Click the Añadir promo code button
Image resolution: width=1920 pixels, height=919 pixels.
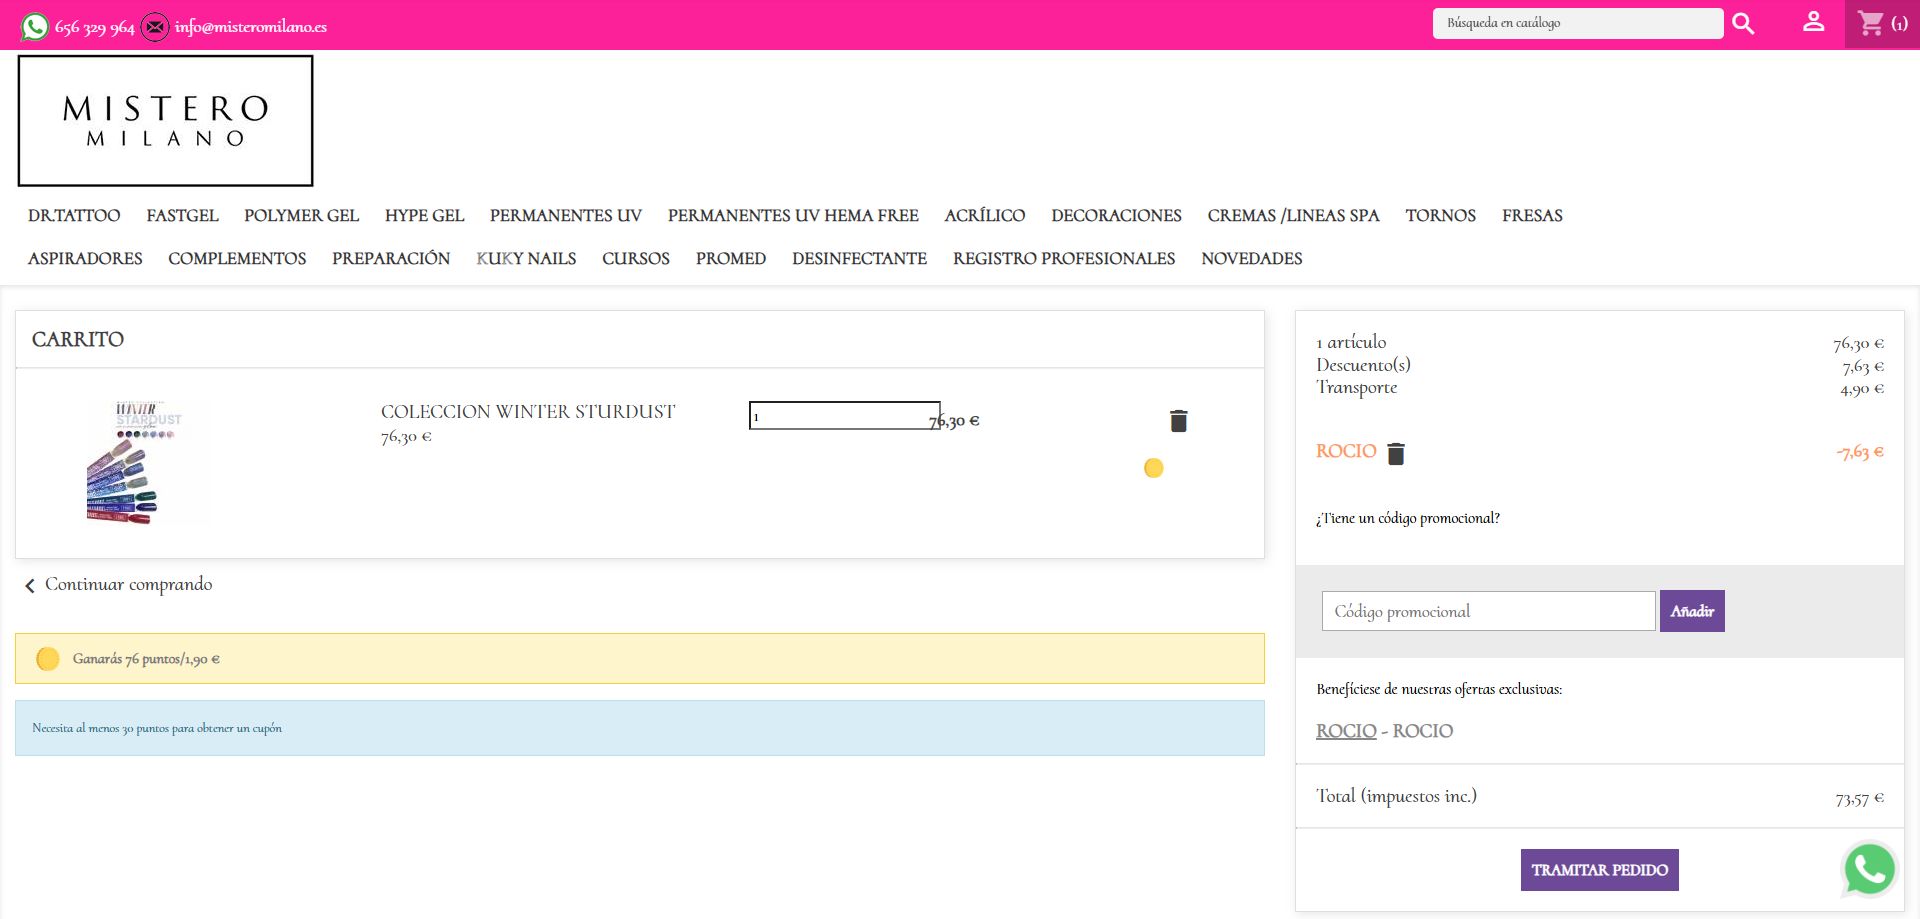click(x=1692, y=611)
